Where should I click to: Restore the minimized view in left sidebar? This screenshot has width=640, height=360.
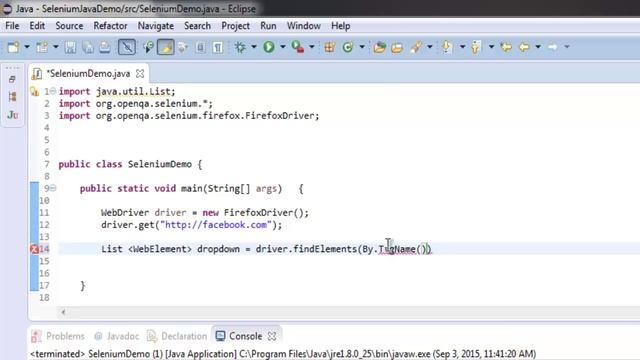[12, 79]
